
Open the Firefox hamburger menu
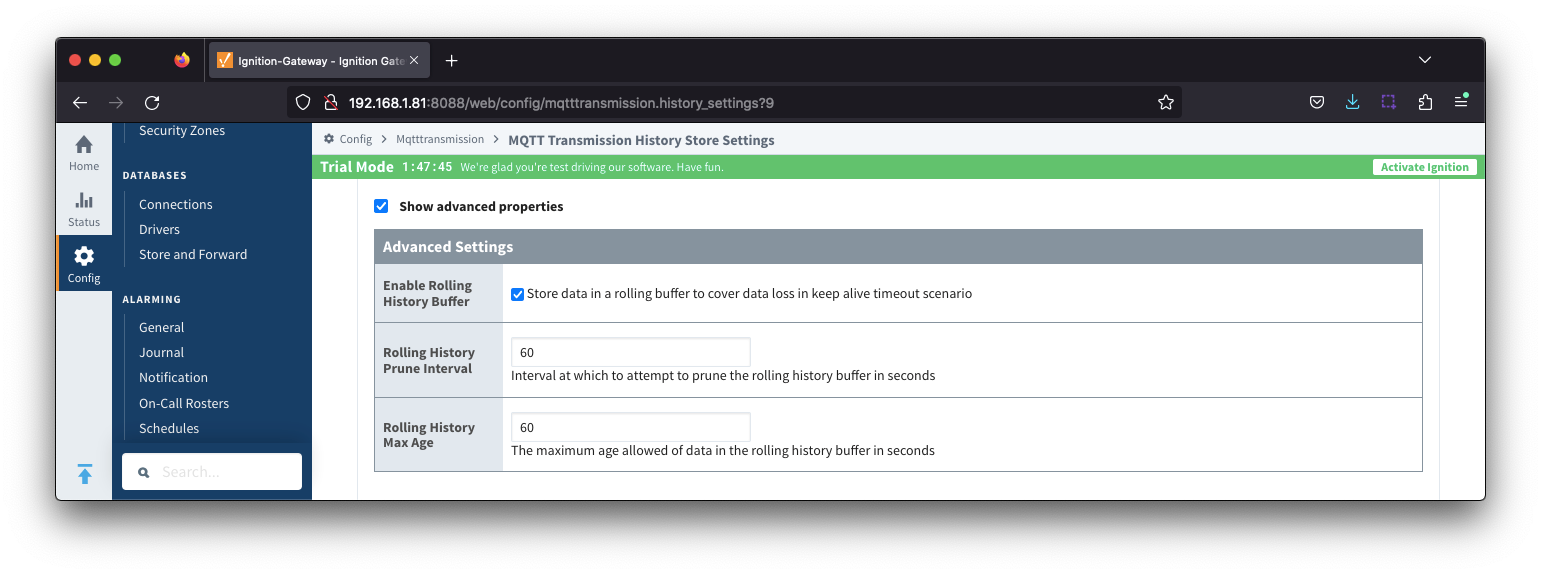click(1461, 102)
